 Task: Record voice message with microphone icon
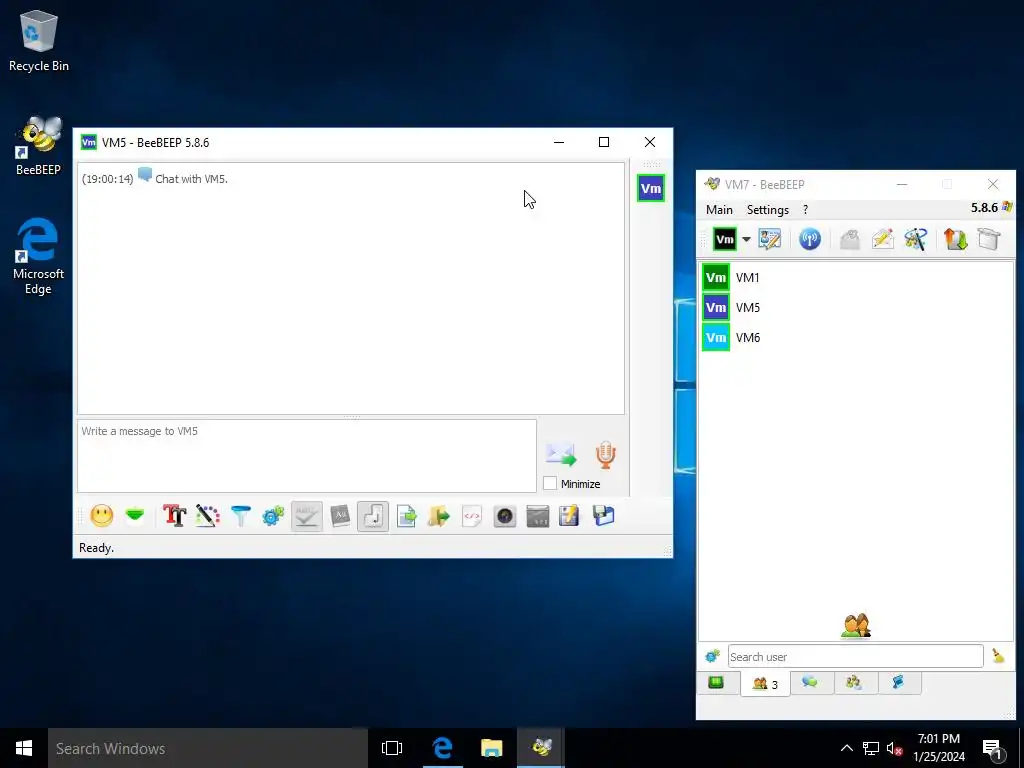point(605,455)
